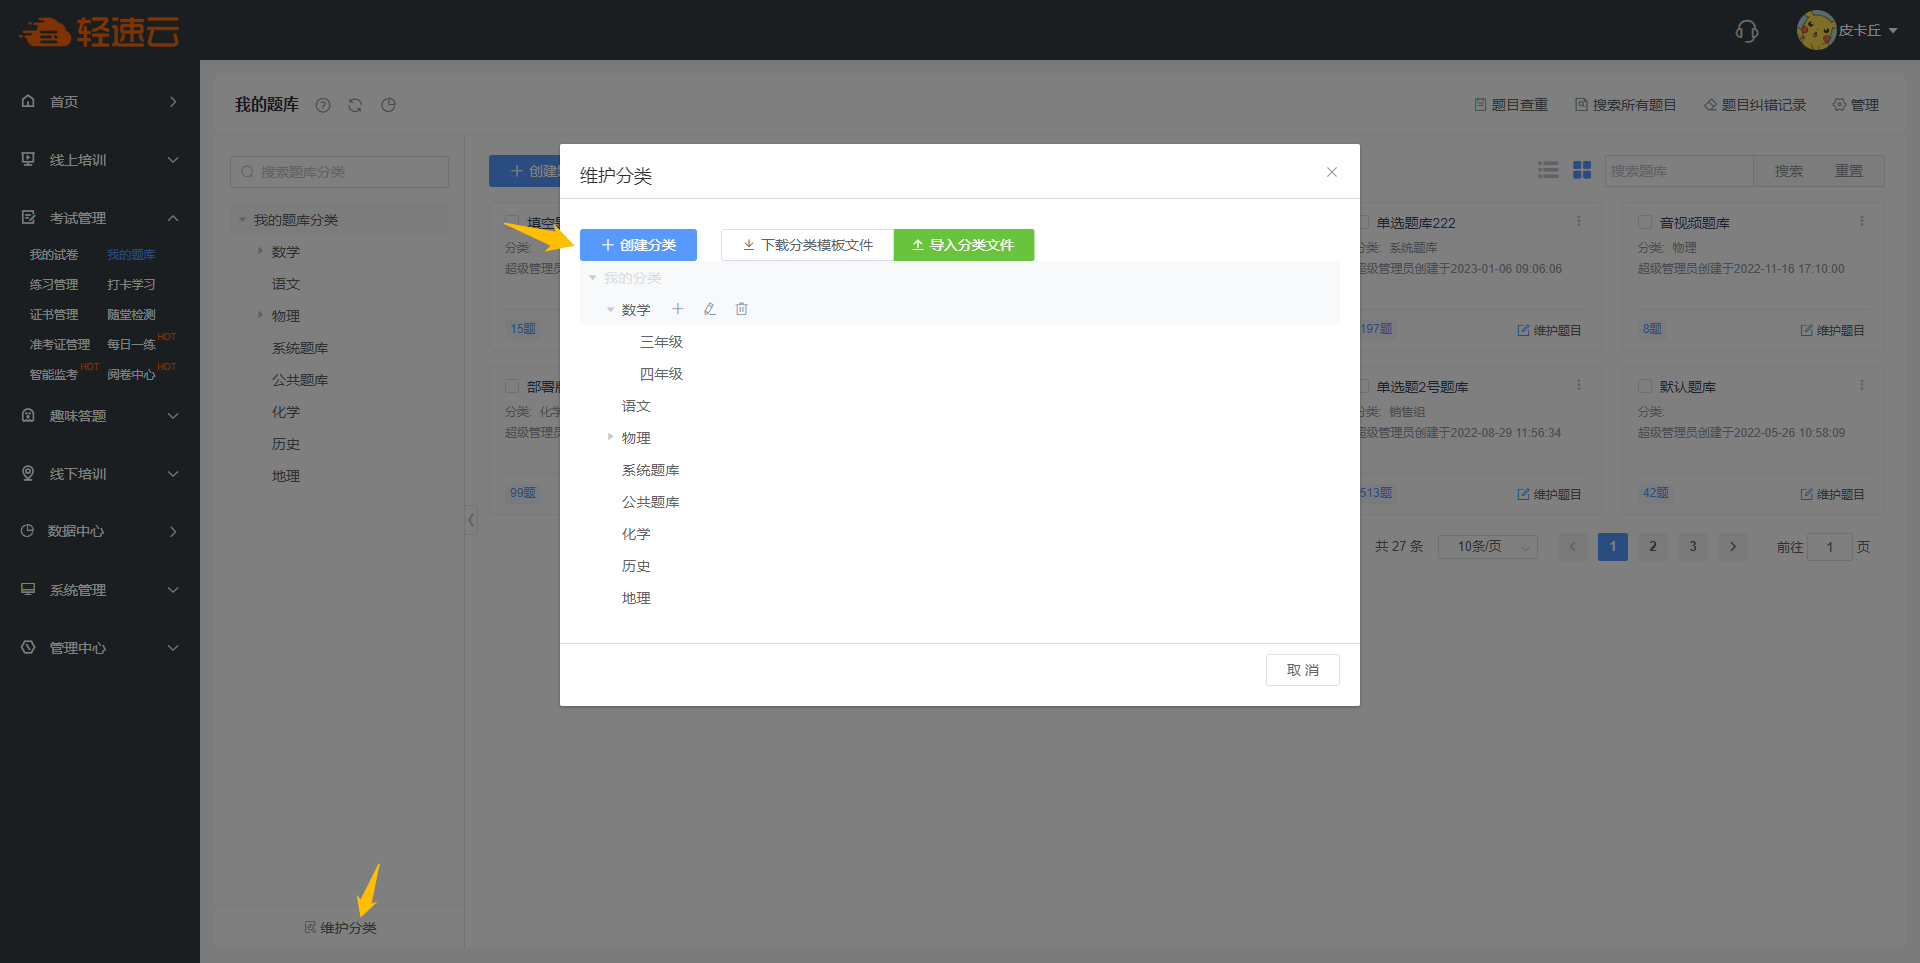This screenshot has width=1920, height=963.
Task: Click the refresh icon next to 我的题库
Action: tap(355, 105)
